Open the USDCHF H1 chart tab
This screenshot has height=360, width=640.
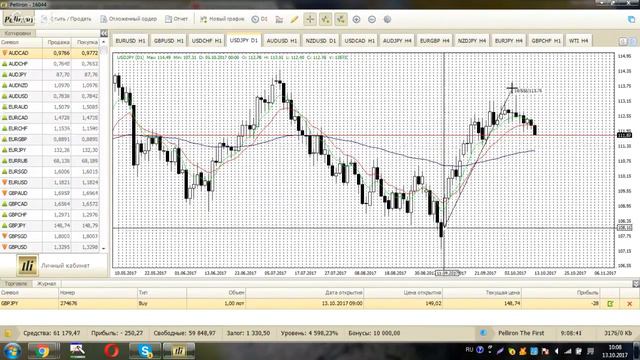click(207, 41)
